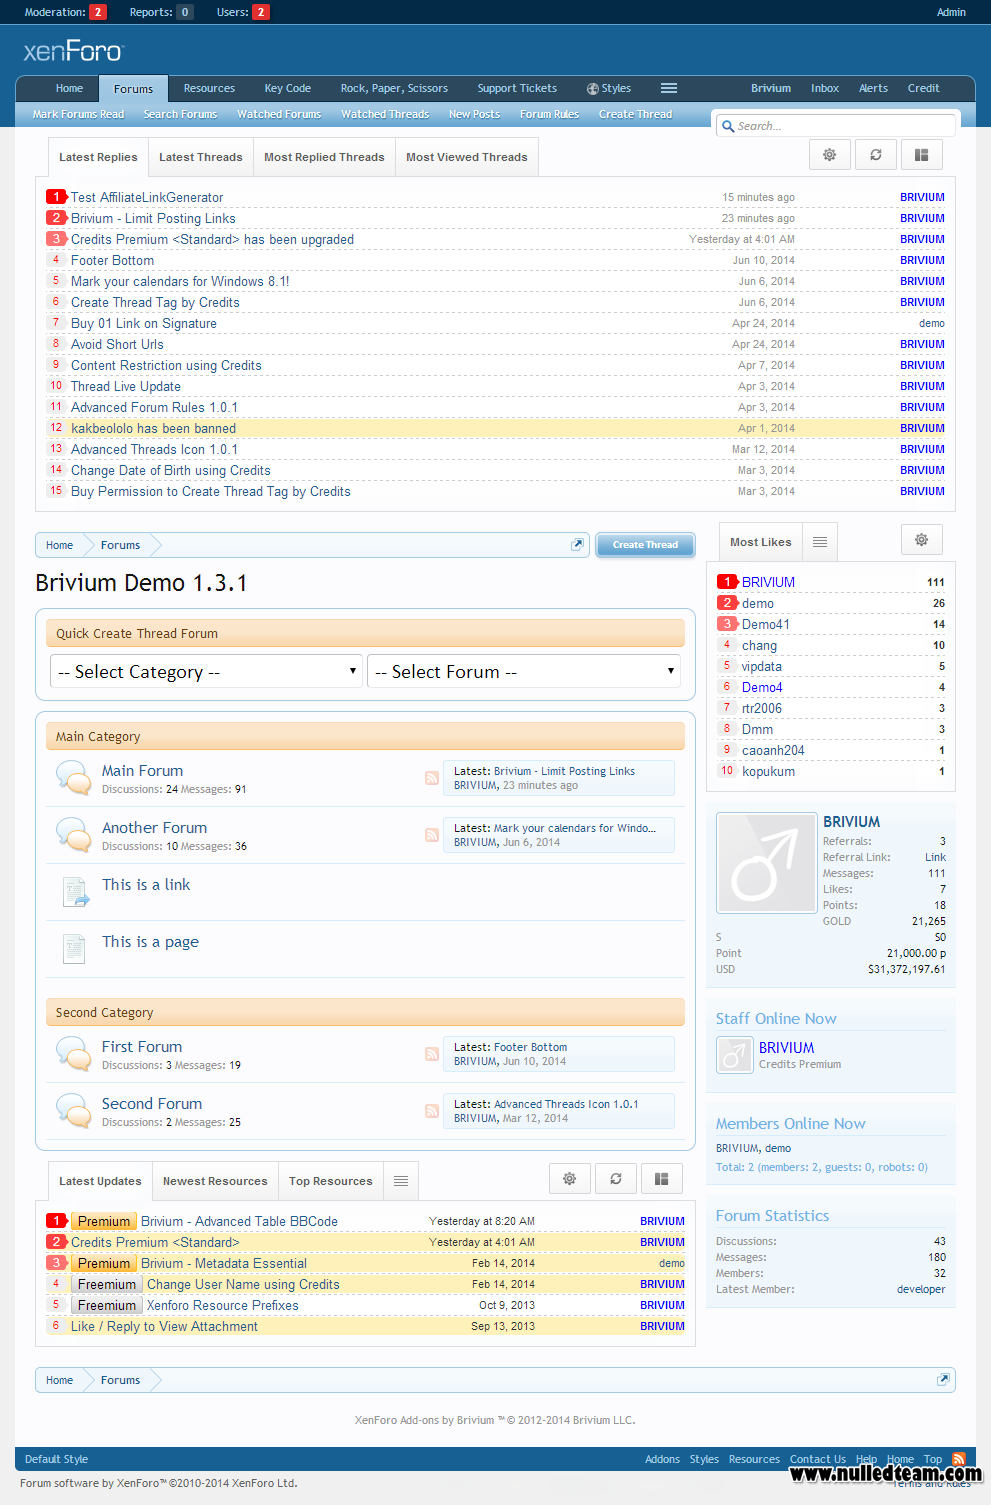Open the Credit link in the navigation bar
The height and width of the screenshot is (1505, 991).
click(x=923, y=88)
